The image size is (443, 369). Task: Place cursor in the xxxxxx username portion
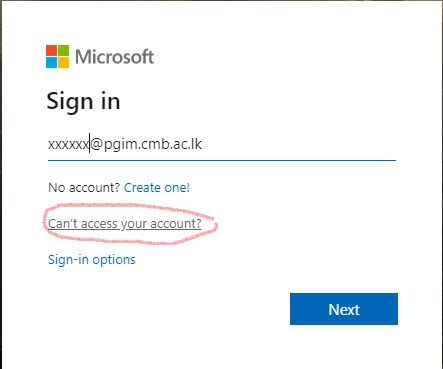68,145
